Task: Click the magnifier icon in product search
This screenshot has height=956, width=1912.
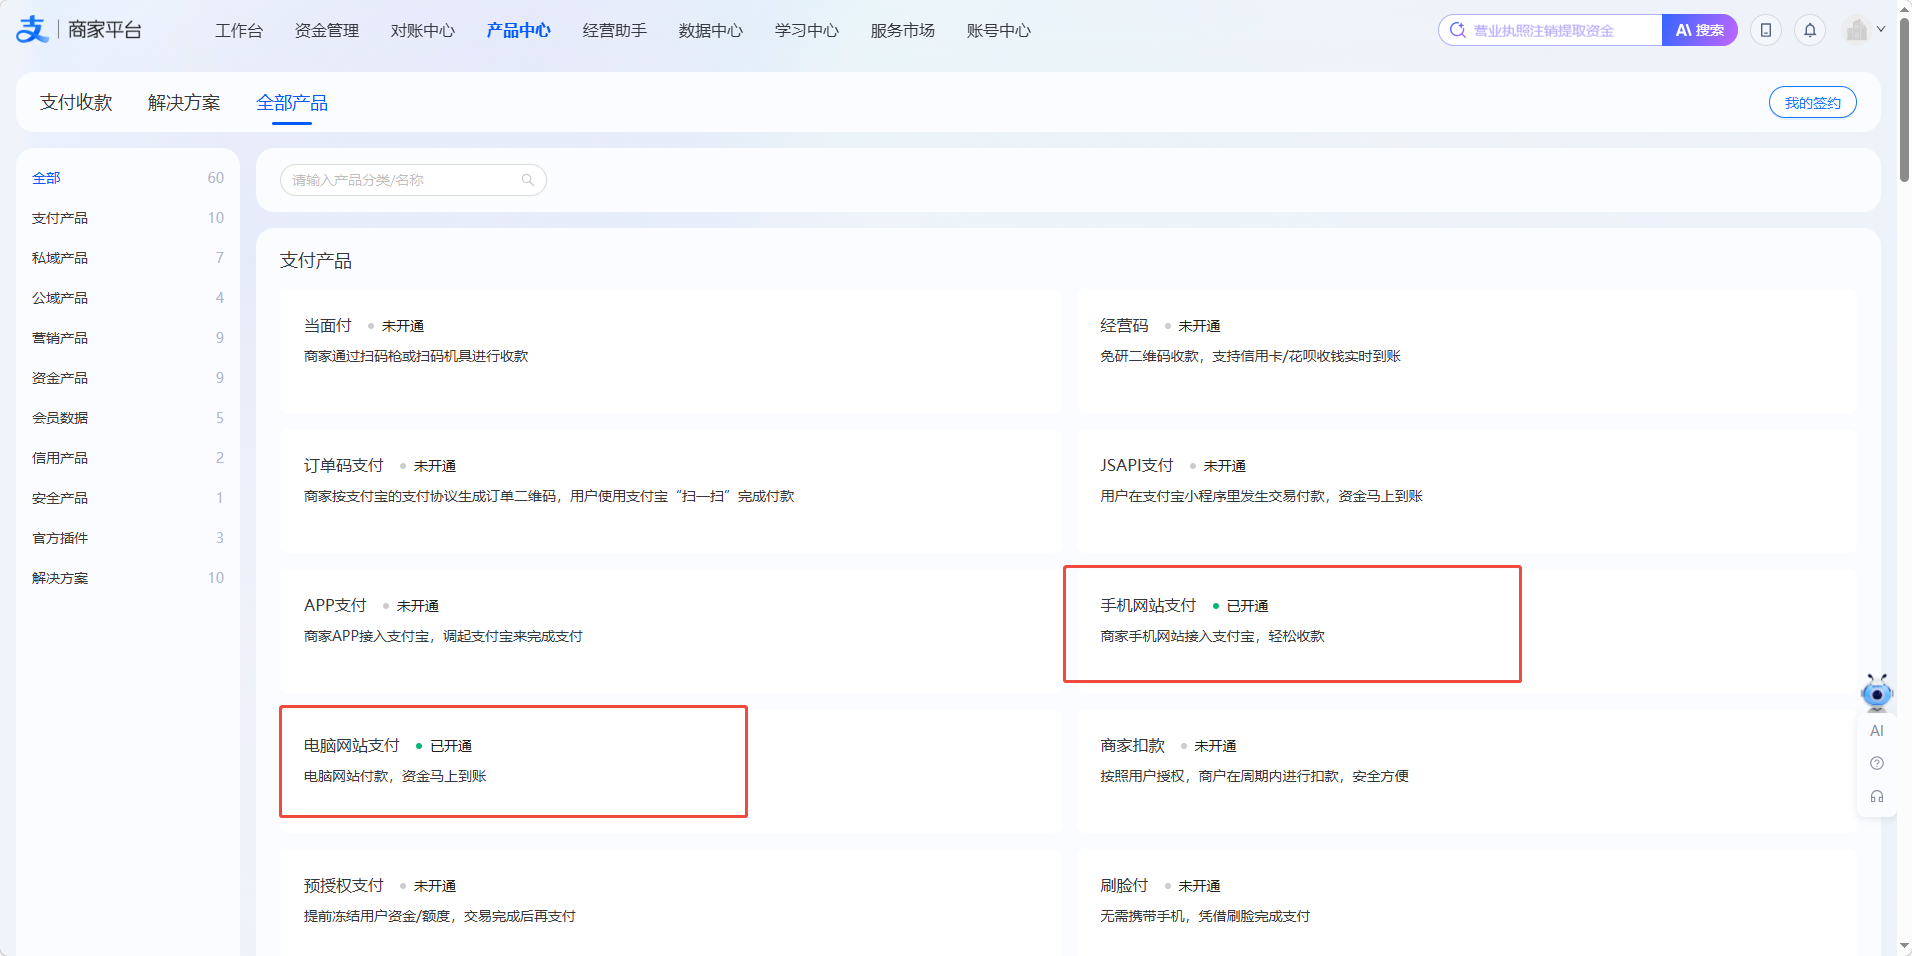Action: click(528, 180)
